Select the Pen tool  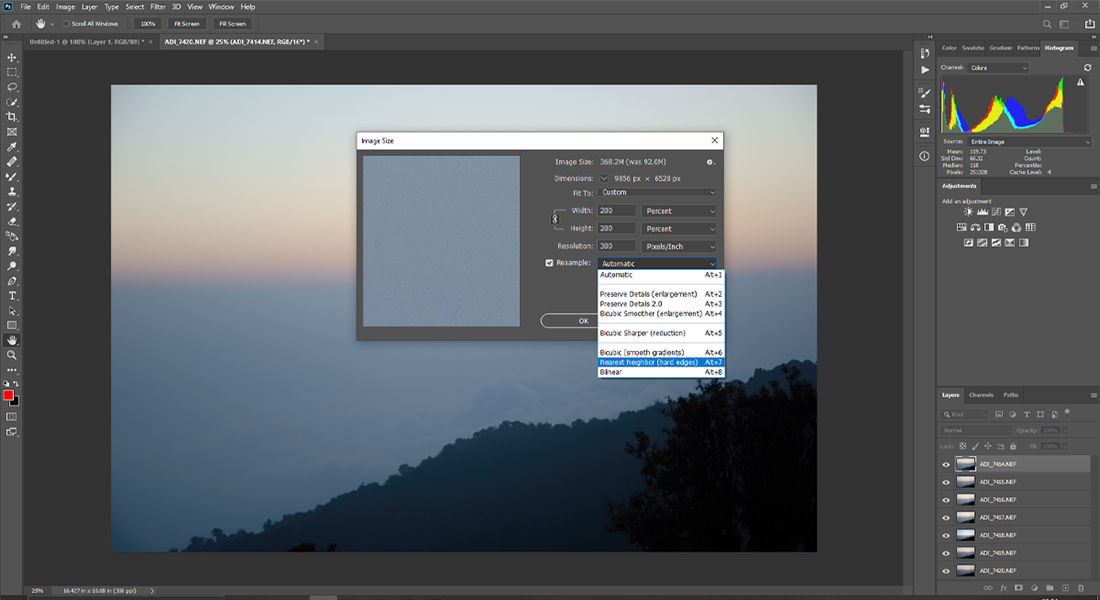pos(12,281)
